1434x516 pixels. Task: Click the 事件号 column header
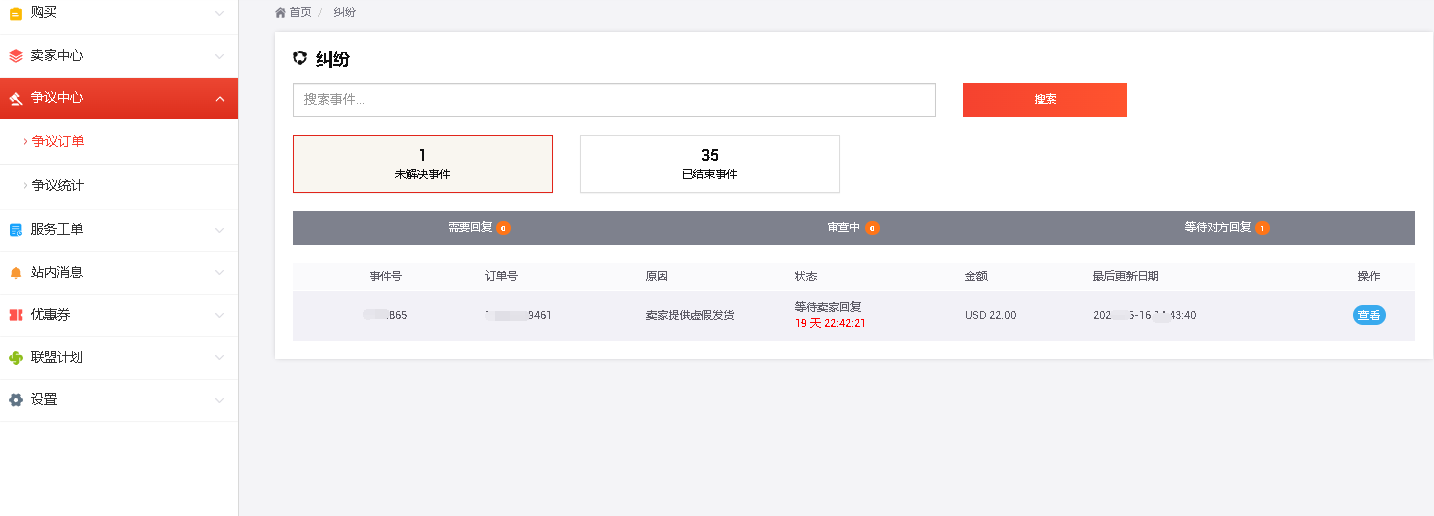(385, 276)
